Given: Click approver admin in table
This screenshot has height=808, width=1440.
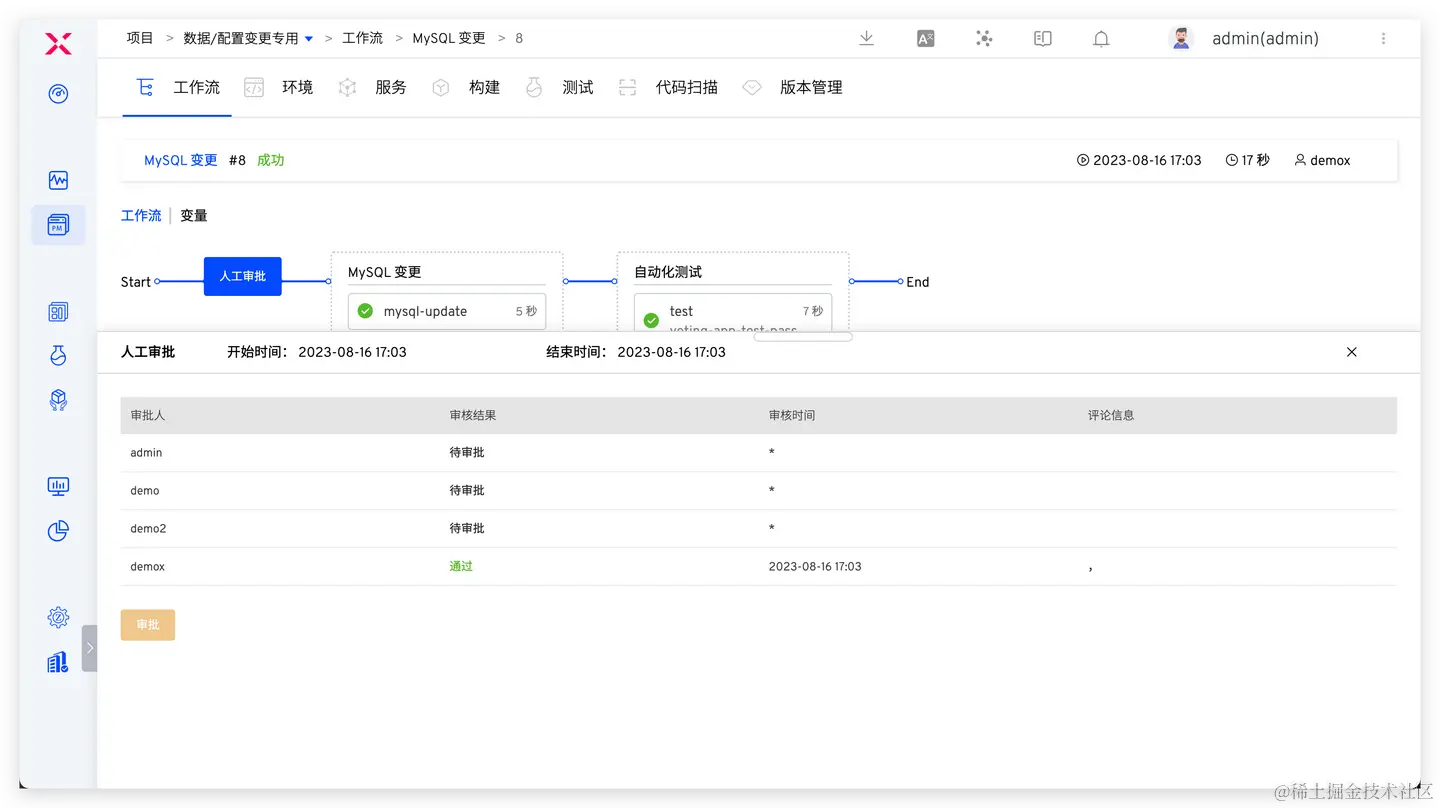Looking at the screenshot, I should (x=146, y=453).
